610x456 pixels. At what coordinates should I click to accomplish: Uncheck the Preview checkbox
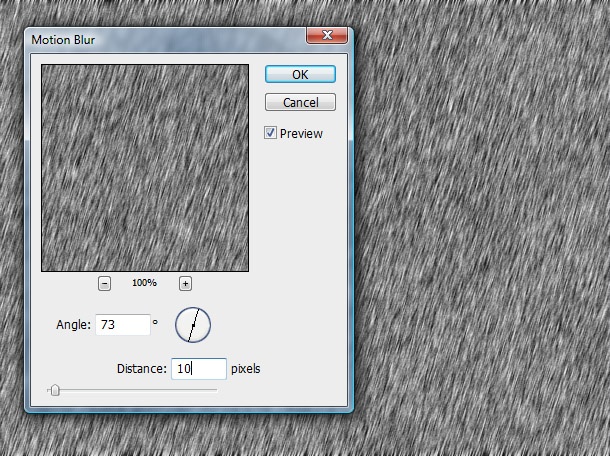[270, 133]
